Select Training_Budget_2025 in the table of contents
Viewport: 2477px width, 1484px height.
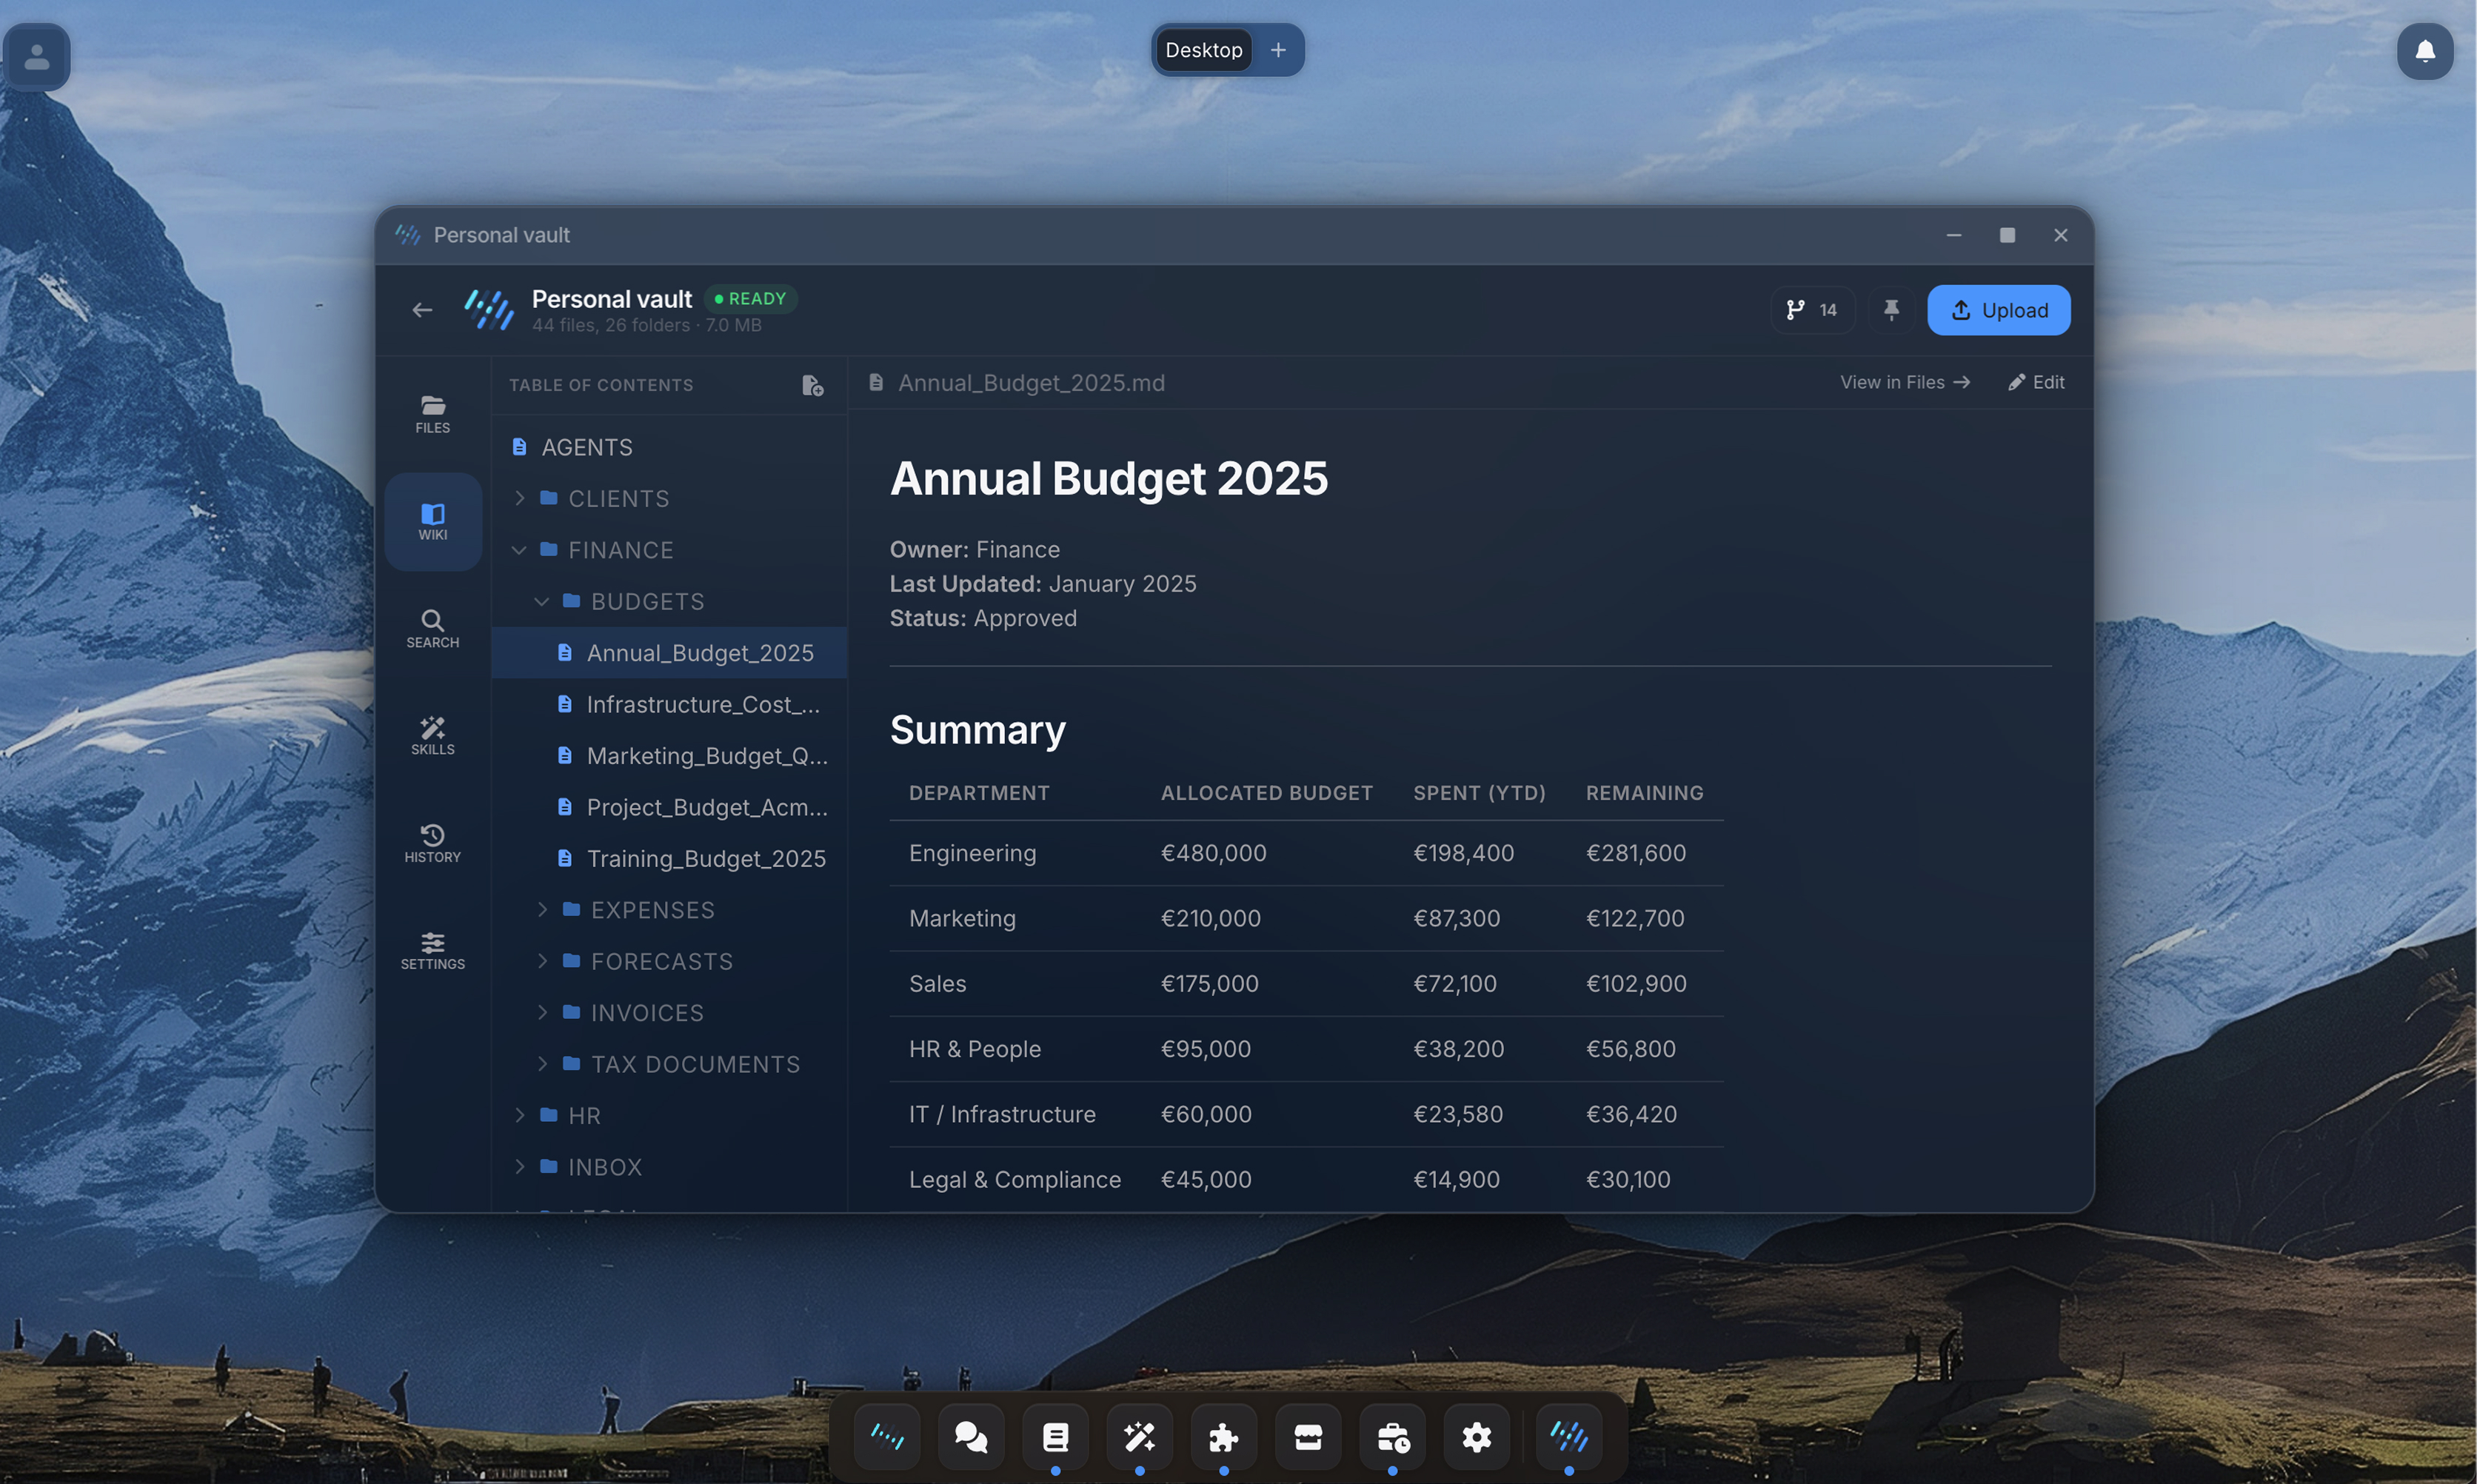coord(705,858)
